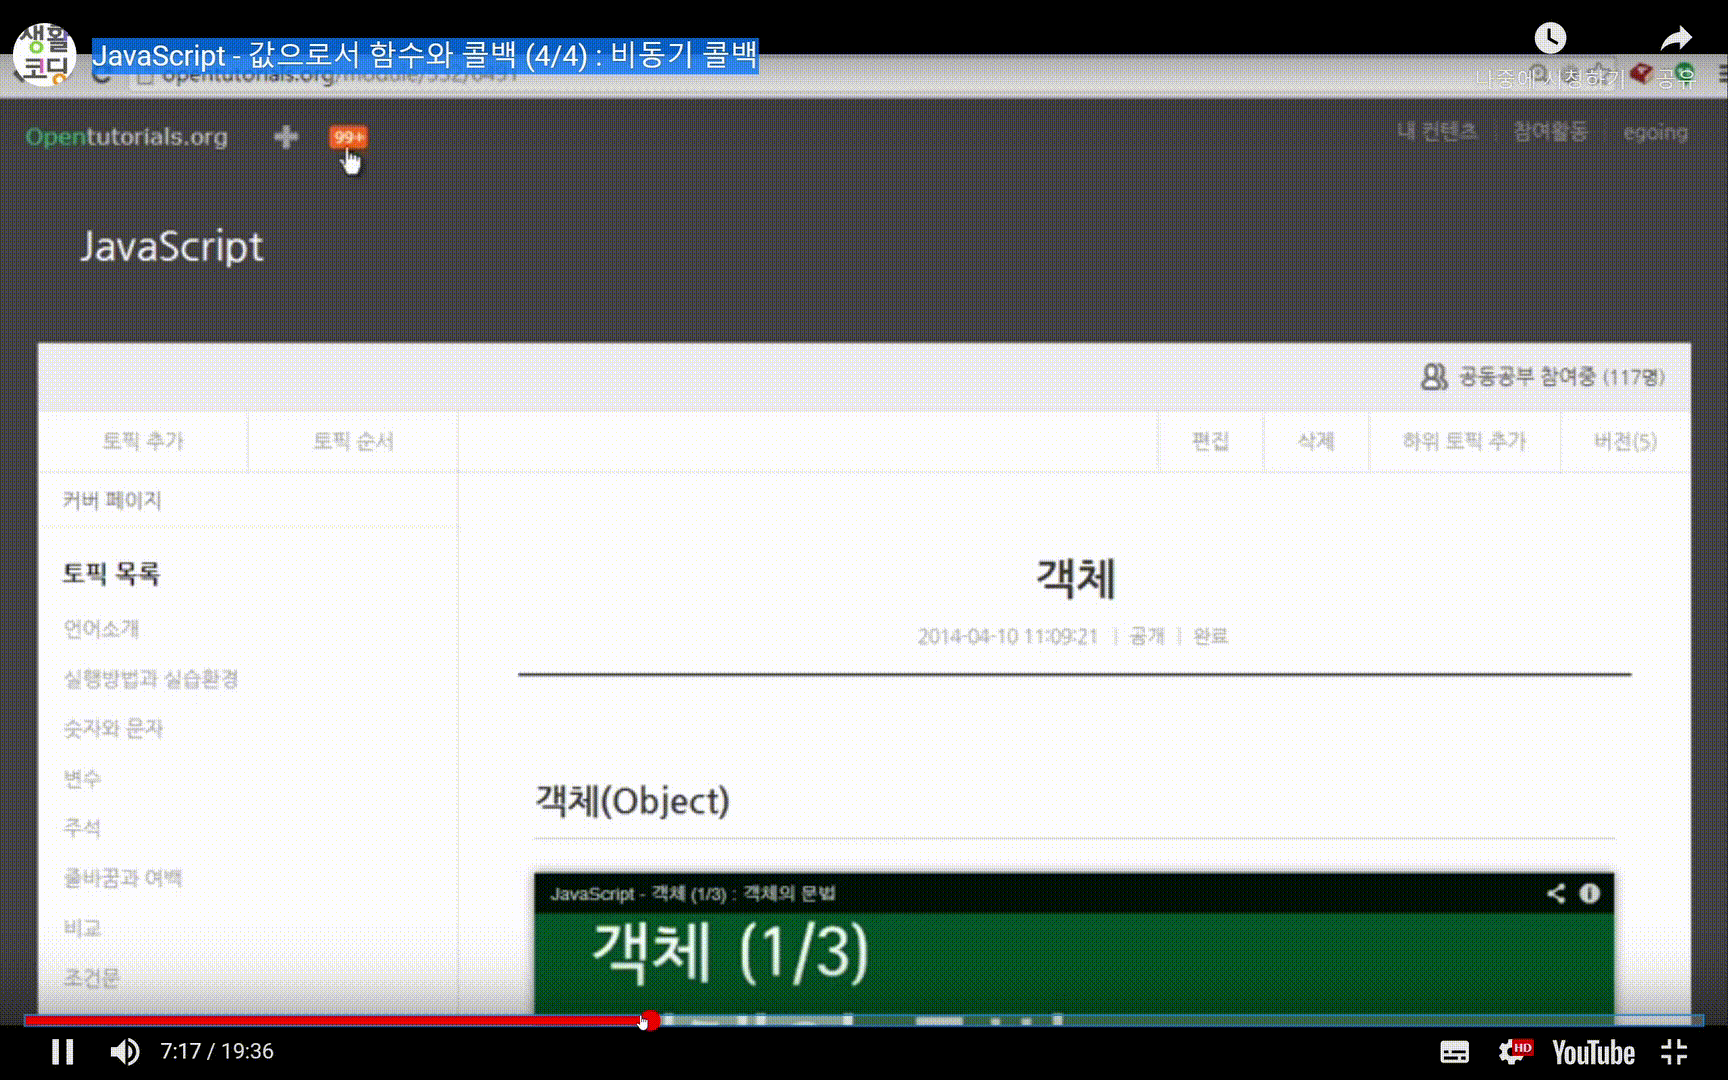Click the red playhead scrubber

[649, 1020]
